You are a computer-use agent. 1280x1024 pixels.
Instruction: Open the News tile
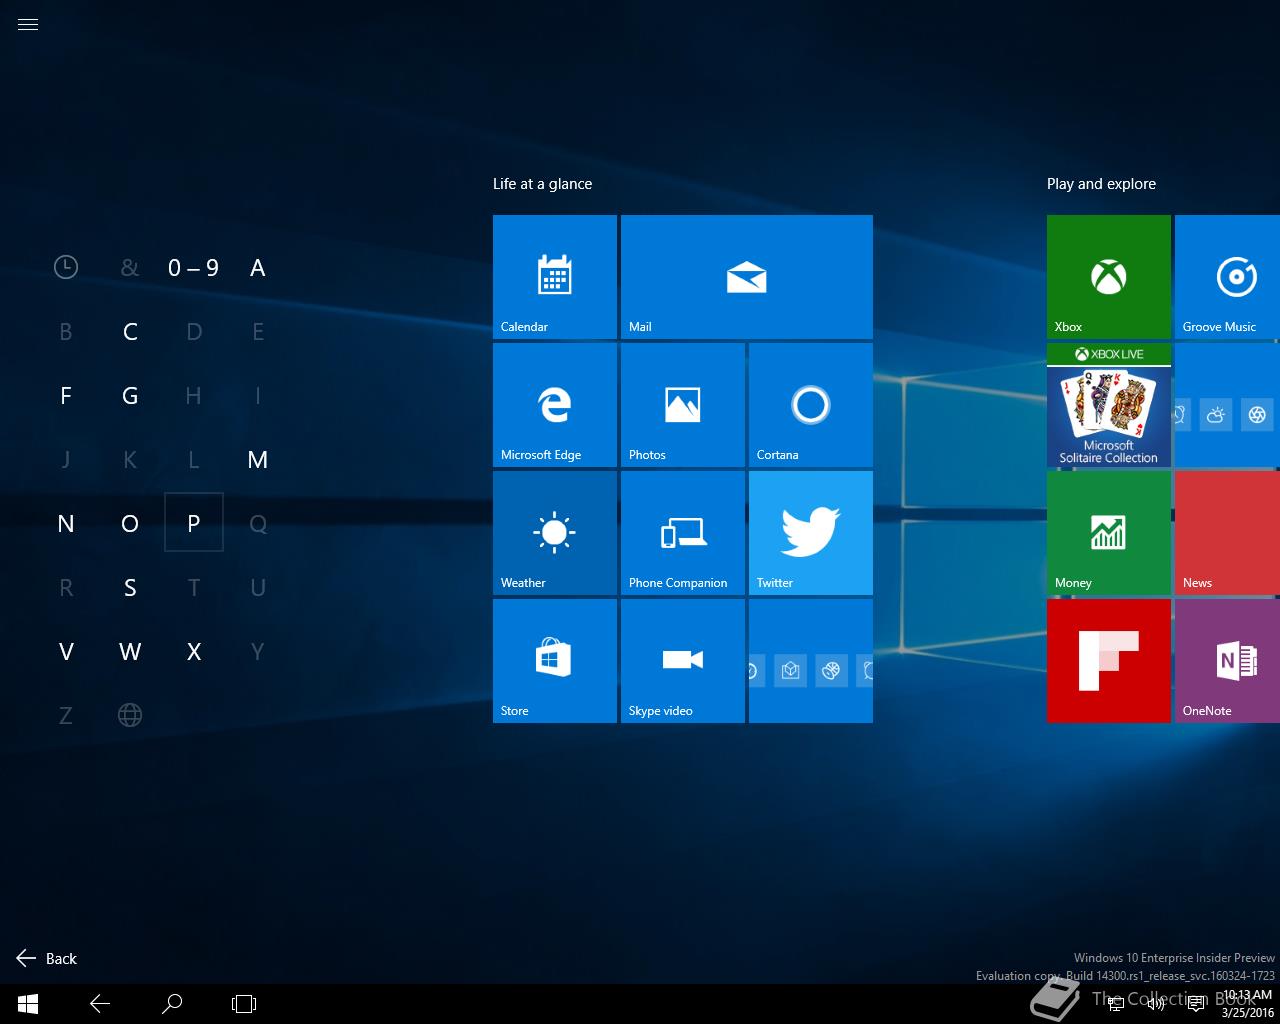click(1227, 533)
